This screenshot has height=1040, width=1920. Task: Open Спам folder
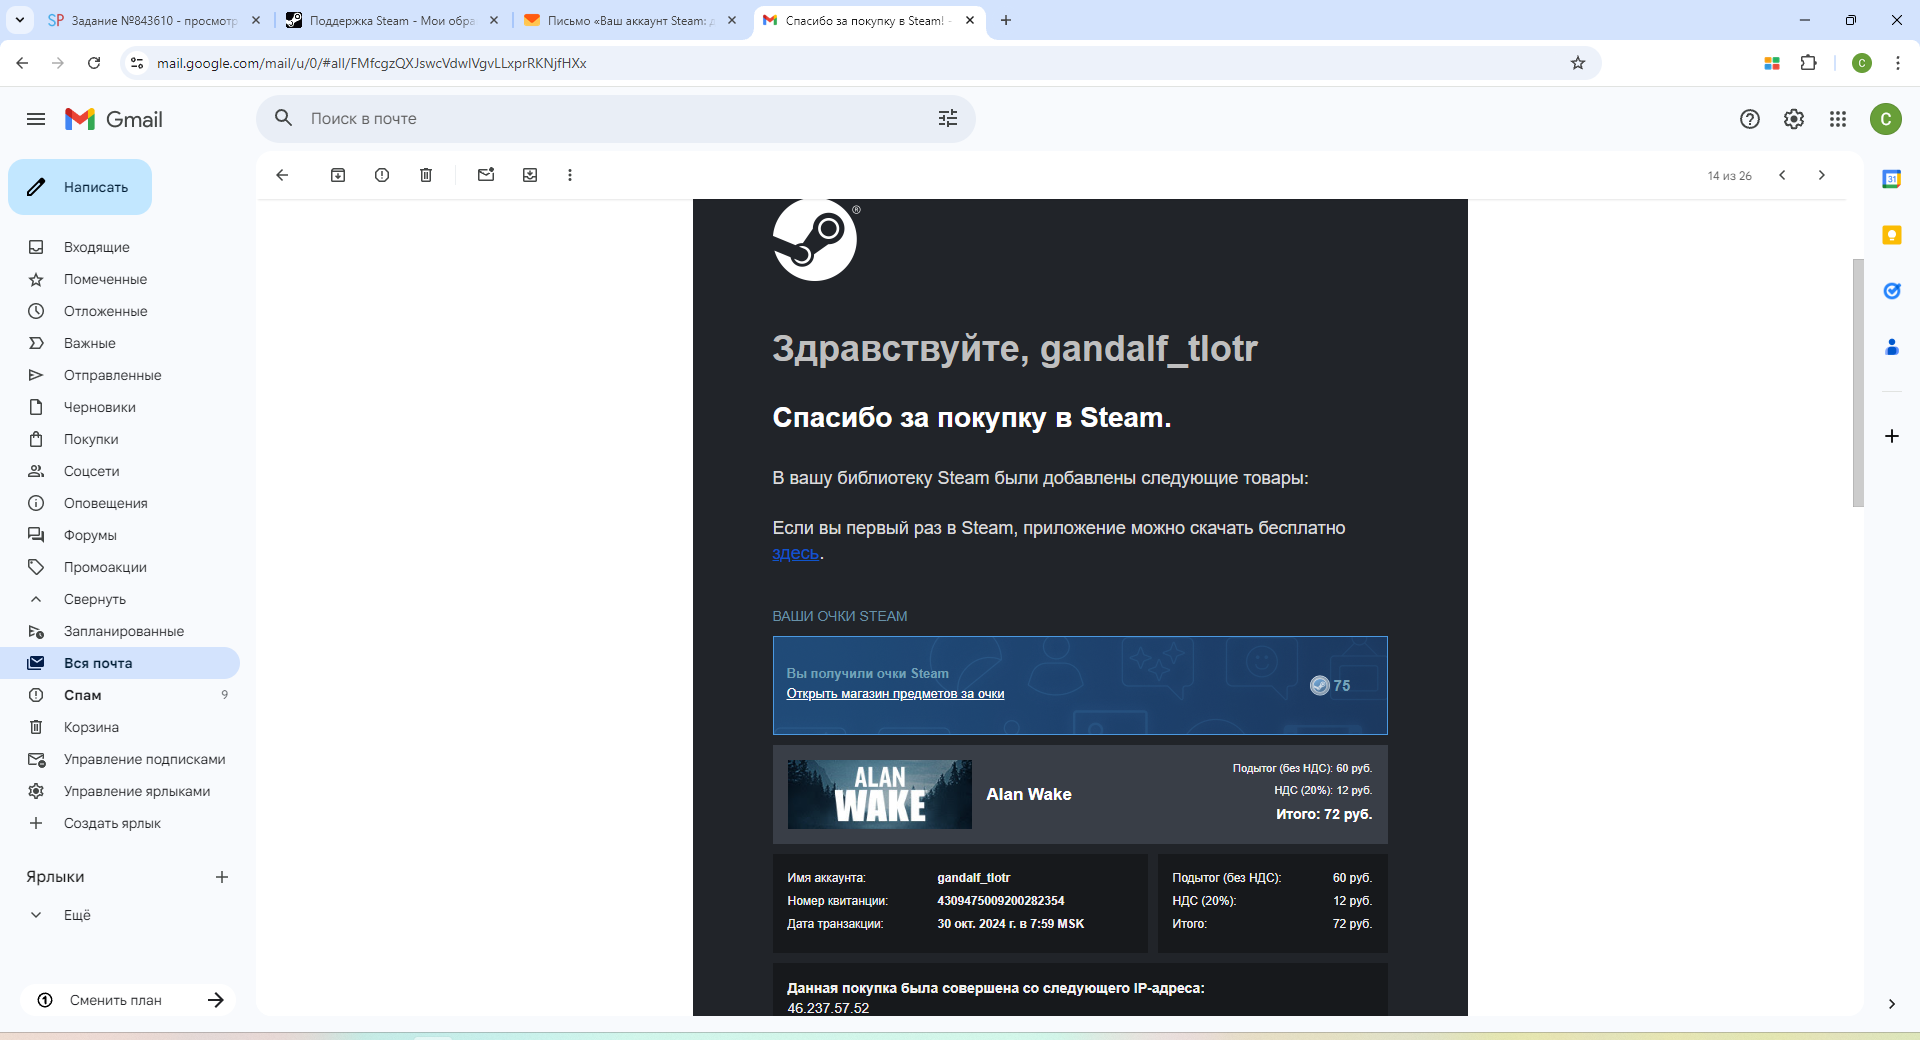click(x=120, y=695)
